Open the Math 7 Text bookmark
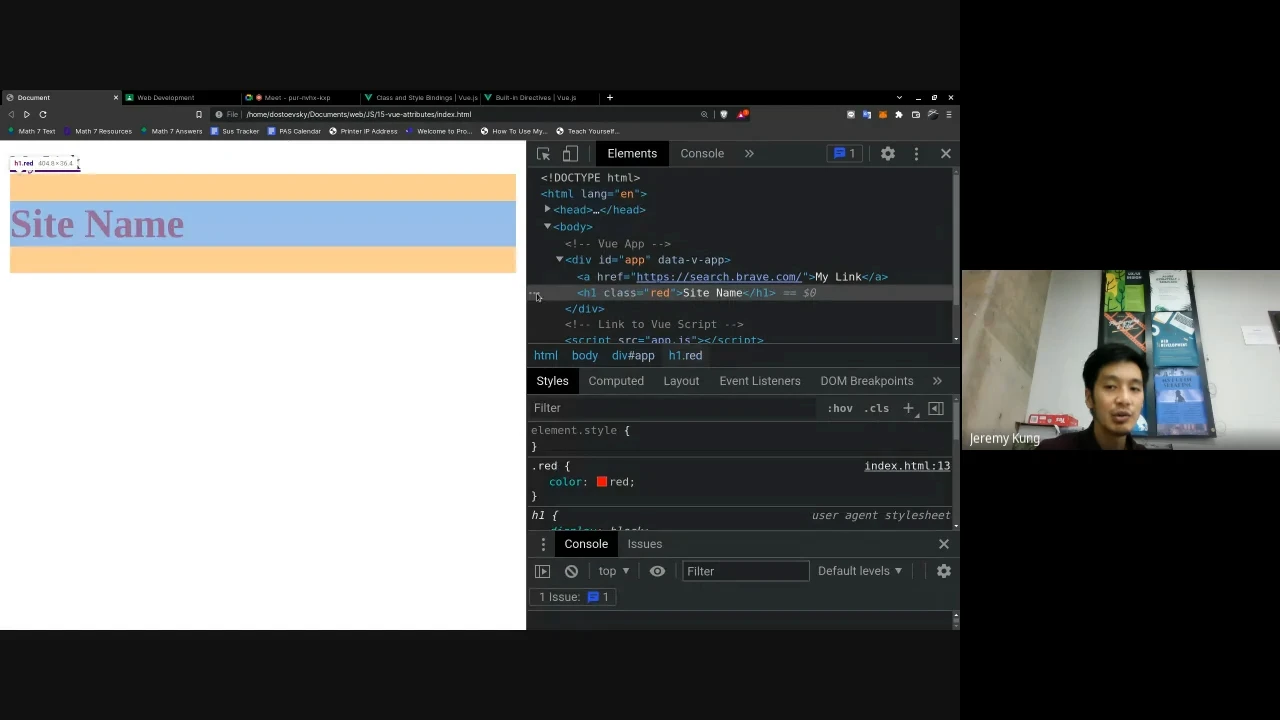Viewport: 1280px width, 720px height. click(x=32, y=131)
